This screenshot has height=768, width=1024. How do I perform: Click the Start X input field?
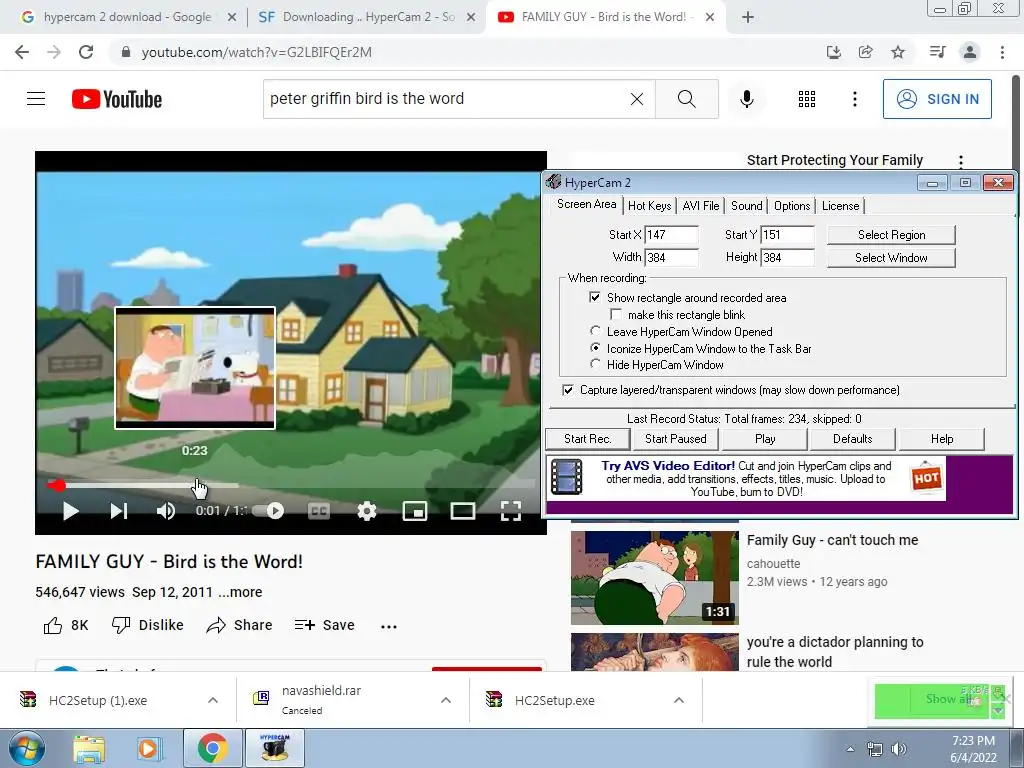click(671, 235)
